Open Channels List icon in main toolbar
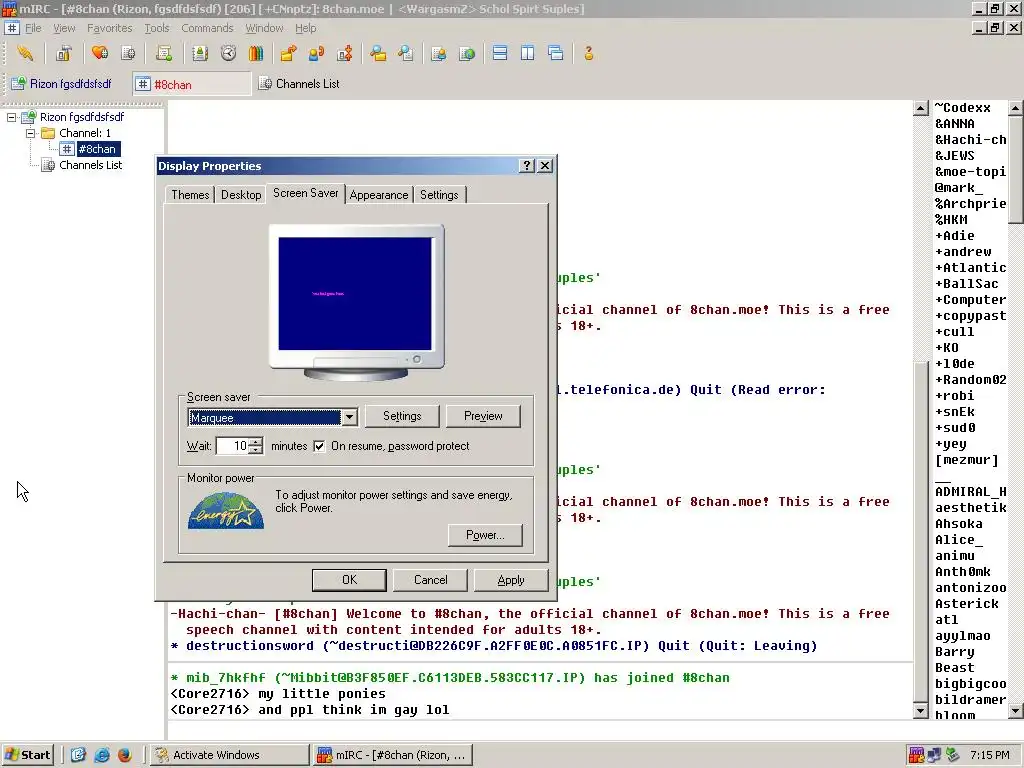 [128, 54]
